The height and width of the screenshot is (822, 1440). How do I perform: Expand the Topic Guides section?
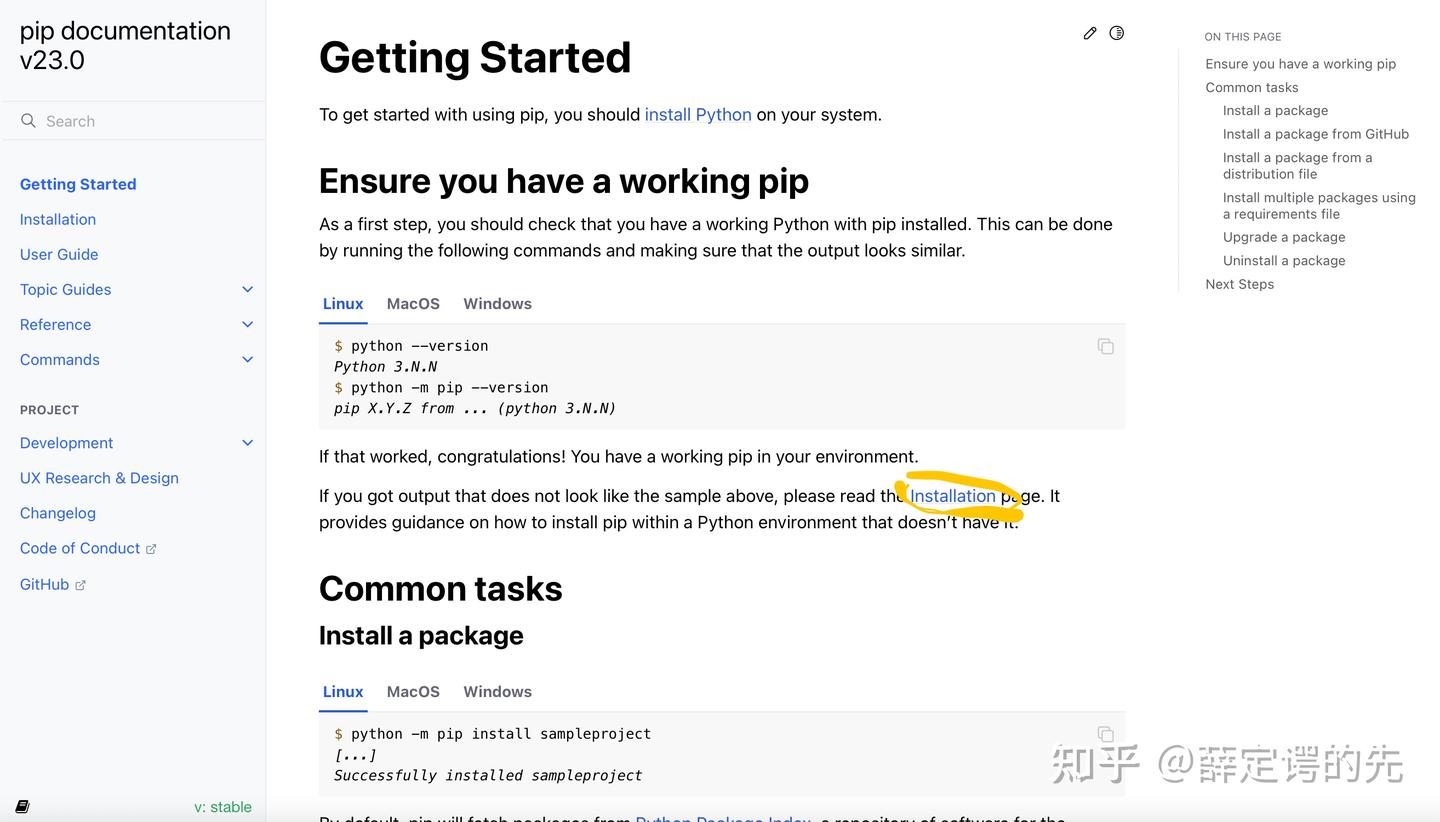(247, 289)
